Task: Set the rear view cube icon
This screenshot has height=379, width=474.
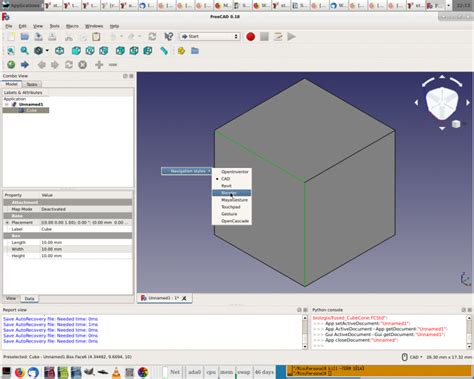Action: pos(120,51)
